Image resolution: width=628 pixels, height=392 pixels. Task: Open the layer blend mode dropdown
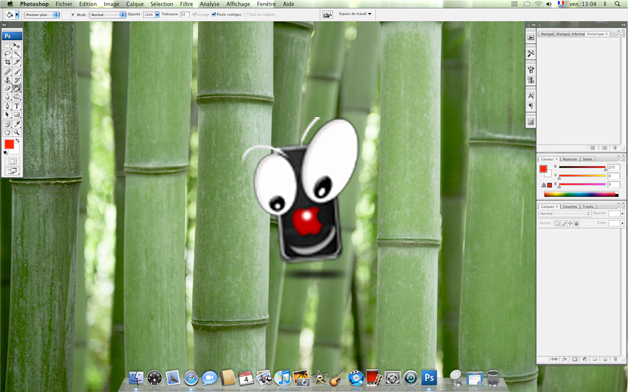[x=565, y=214]
